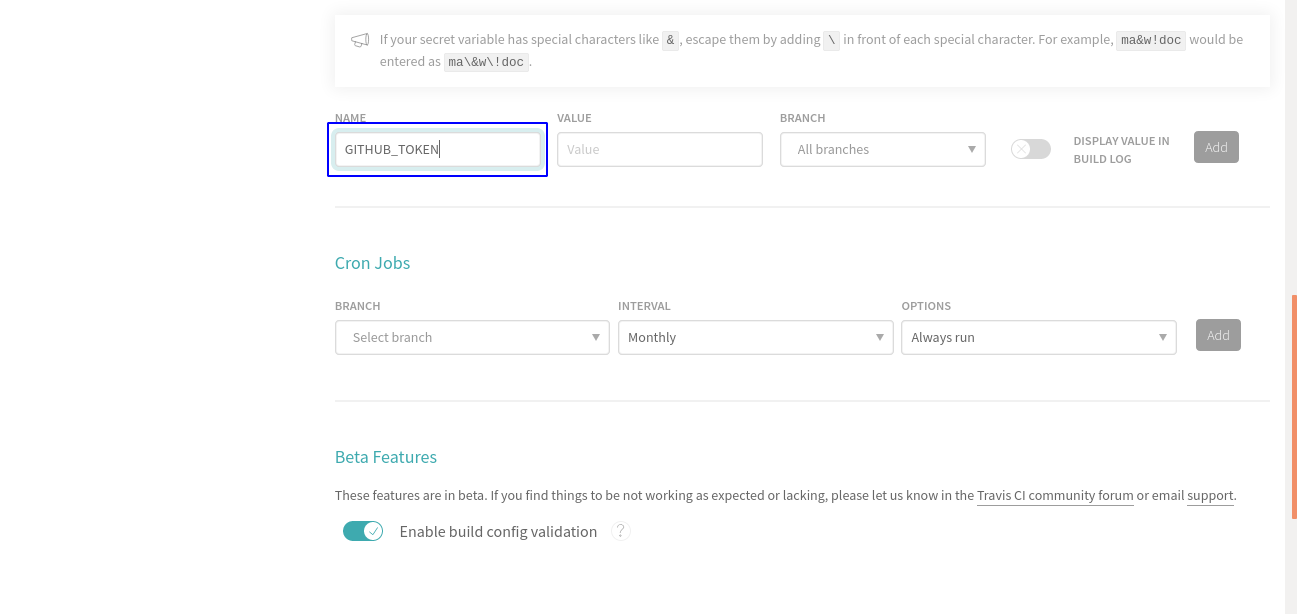
Task: Click the Beta Features section heading
Action: [x=385, y=457]
